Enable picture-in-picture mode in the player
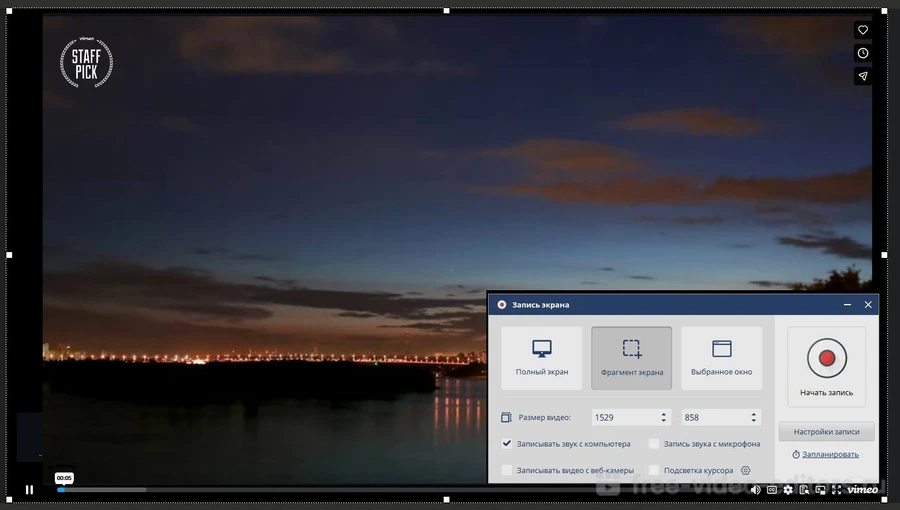Image resolution: width=900 pixels, height=510 pixels. (x=820, y=490)
